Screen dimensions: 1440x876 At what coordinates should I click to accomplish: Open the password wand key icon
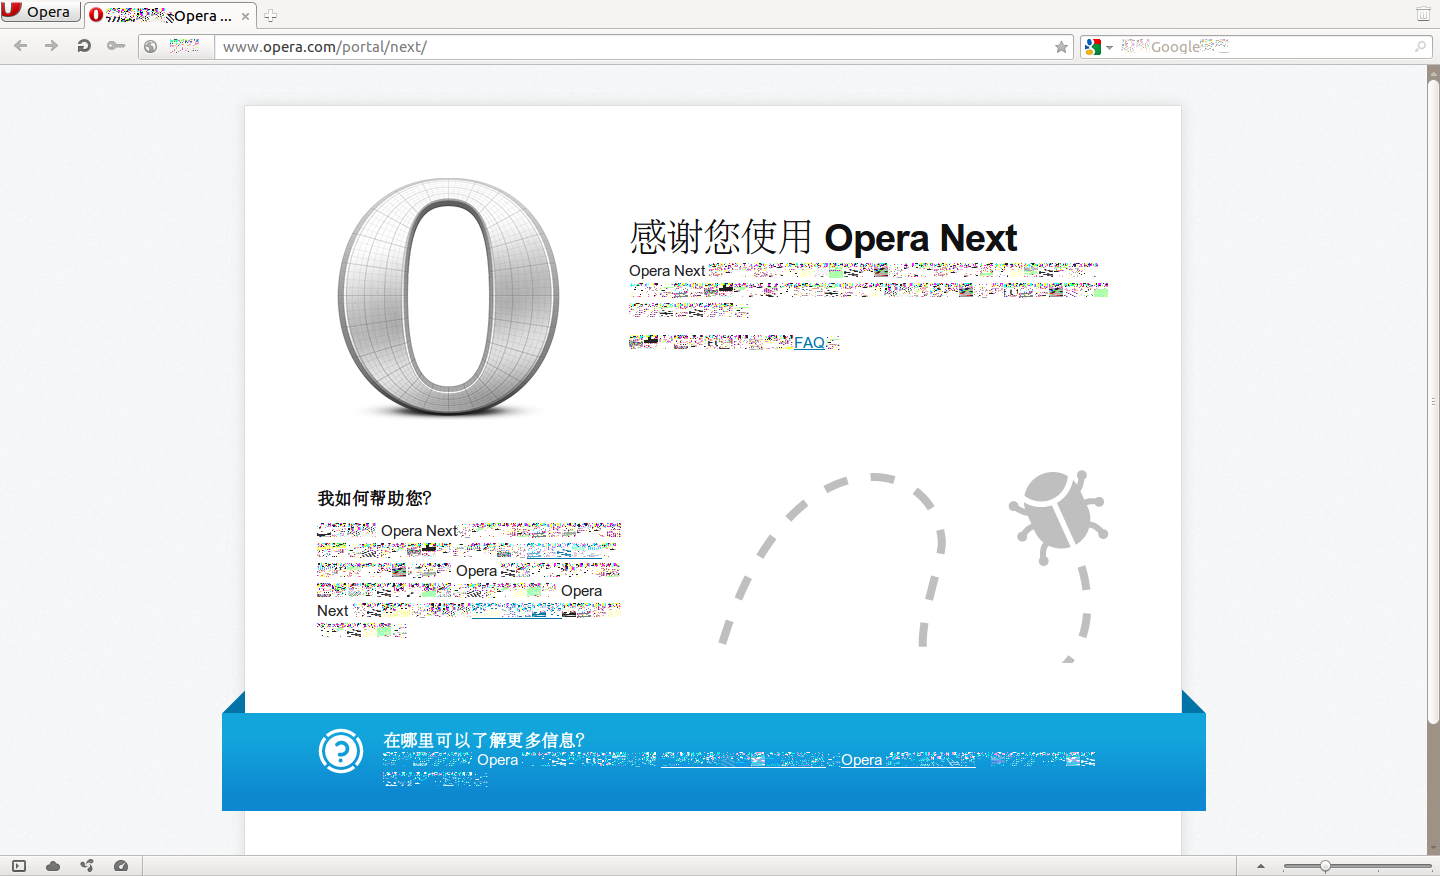[x=116, y=46]
